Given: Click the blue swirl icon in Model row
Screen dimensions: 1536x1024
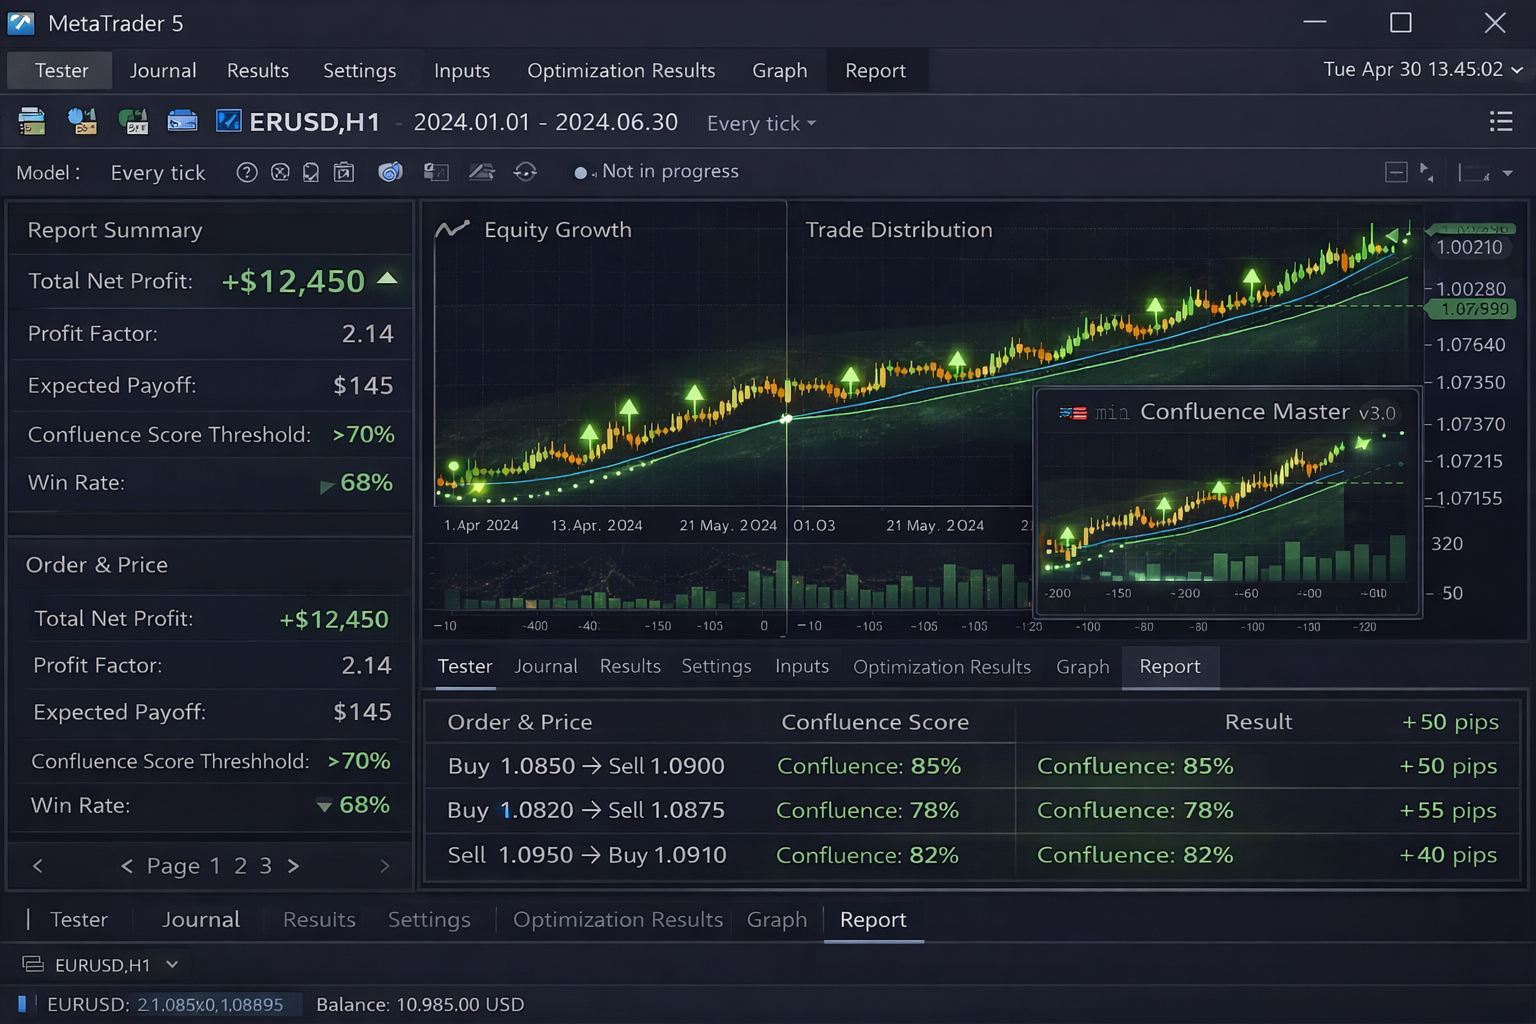Looking at the screenshot, I should point(390,172).
